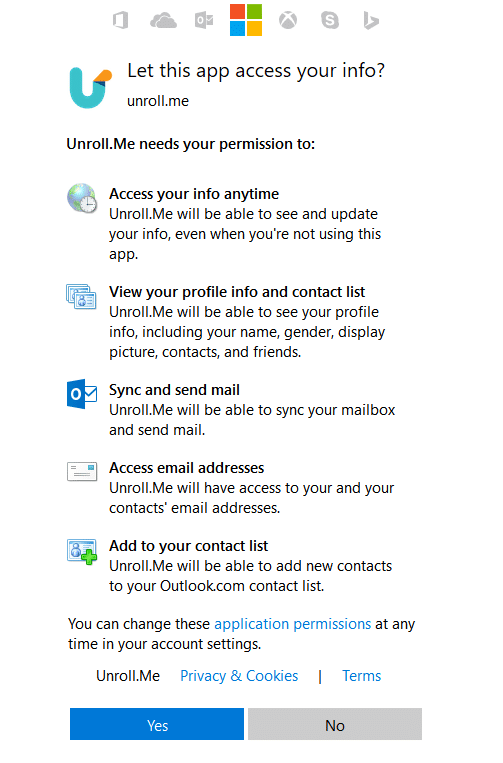
Task: Open the OneDrive cloud icon
Action: 163,21
